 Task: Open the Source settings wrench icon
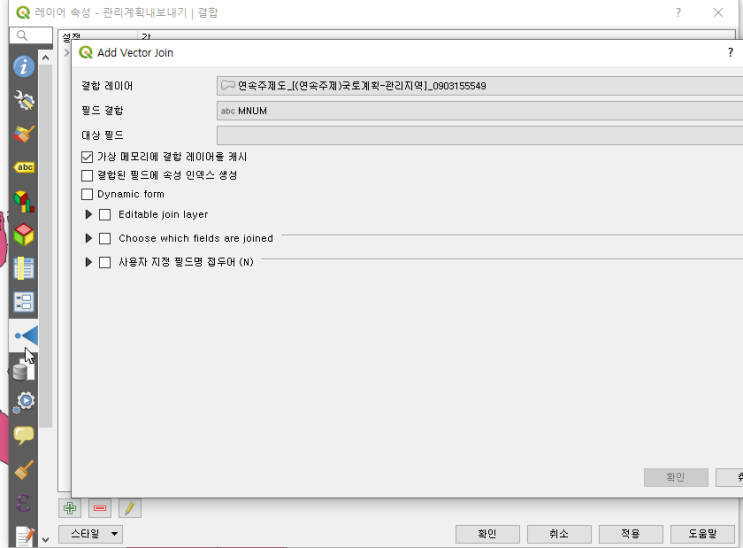coord(24,100)
